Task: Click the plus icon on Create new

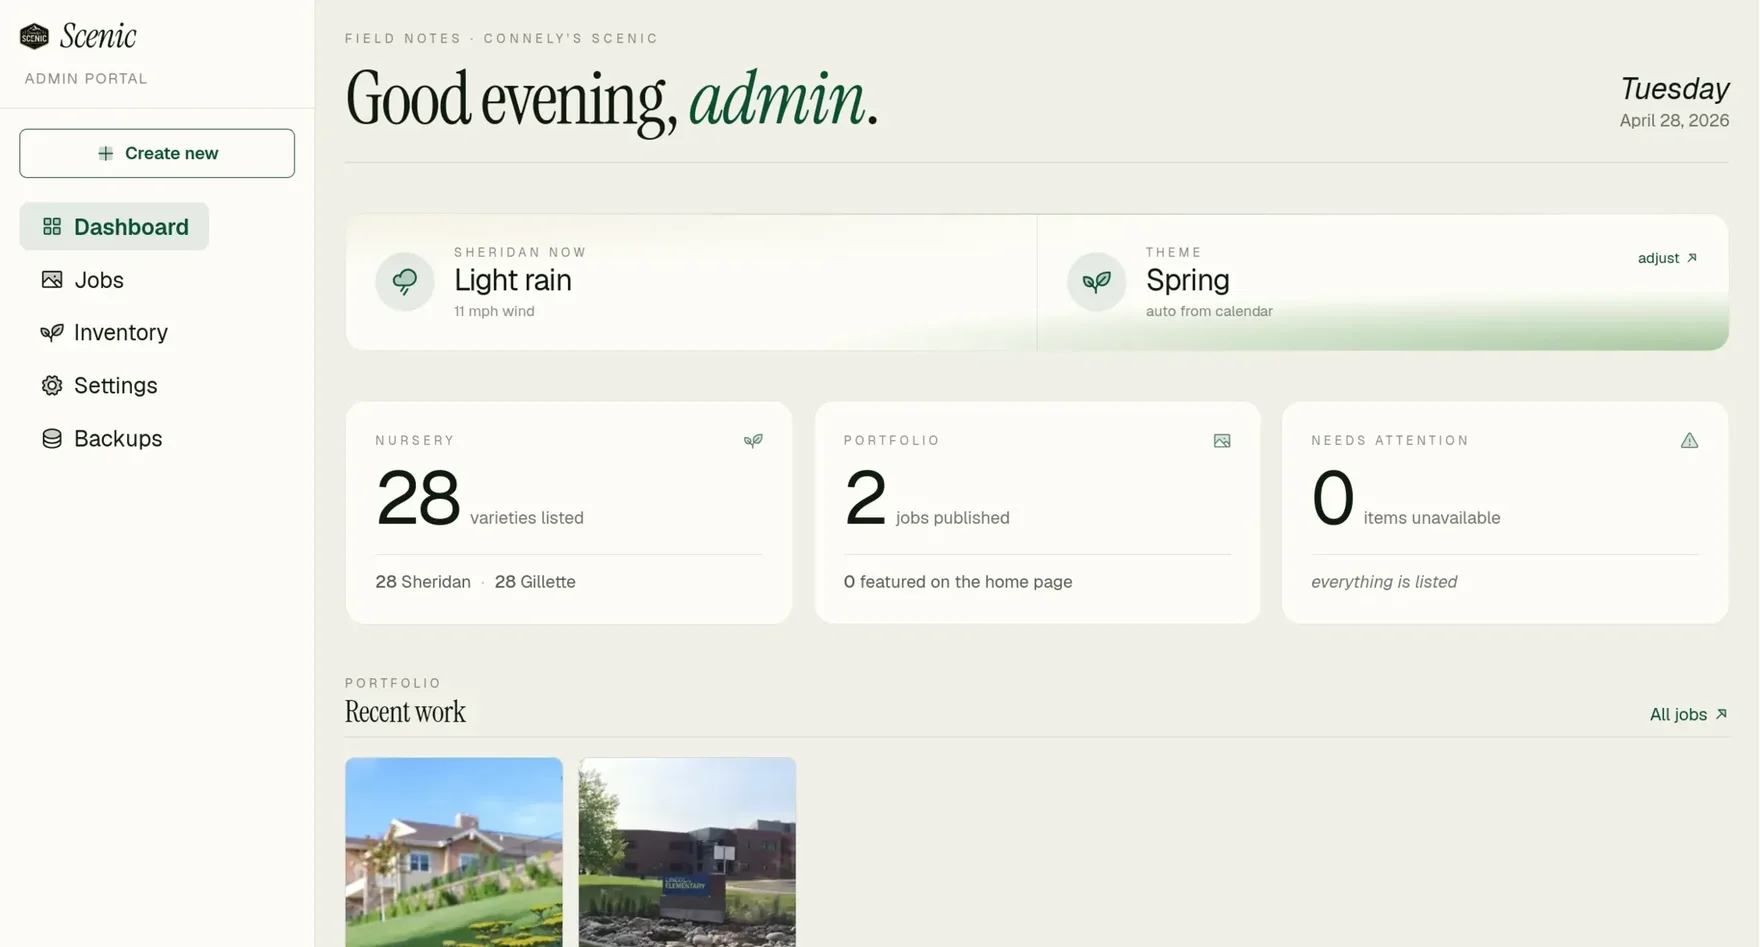Action: 105,153
